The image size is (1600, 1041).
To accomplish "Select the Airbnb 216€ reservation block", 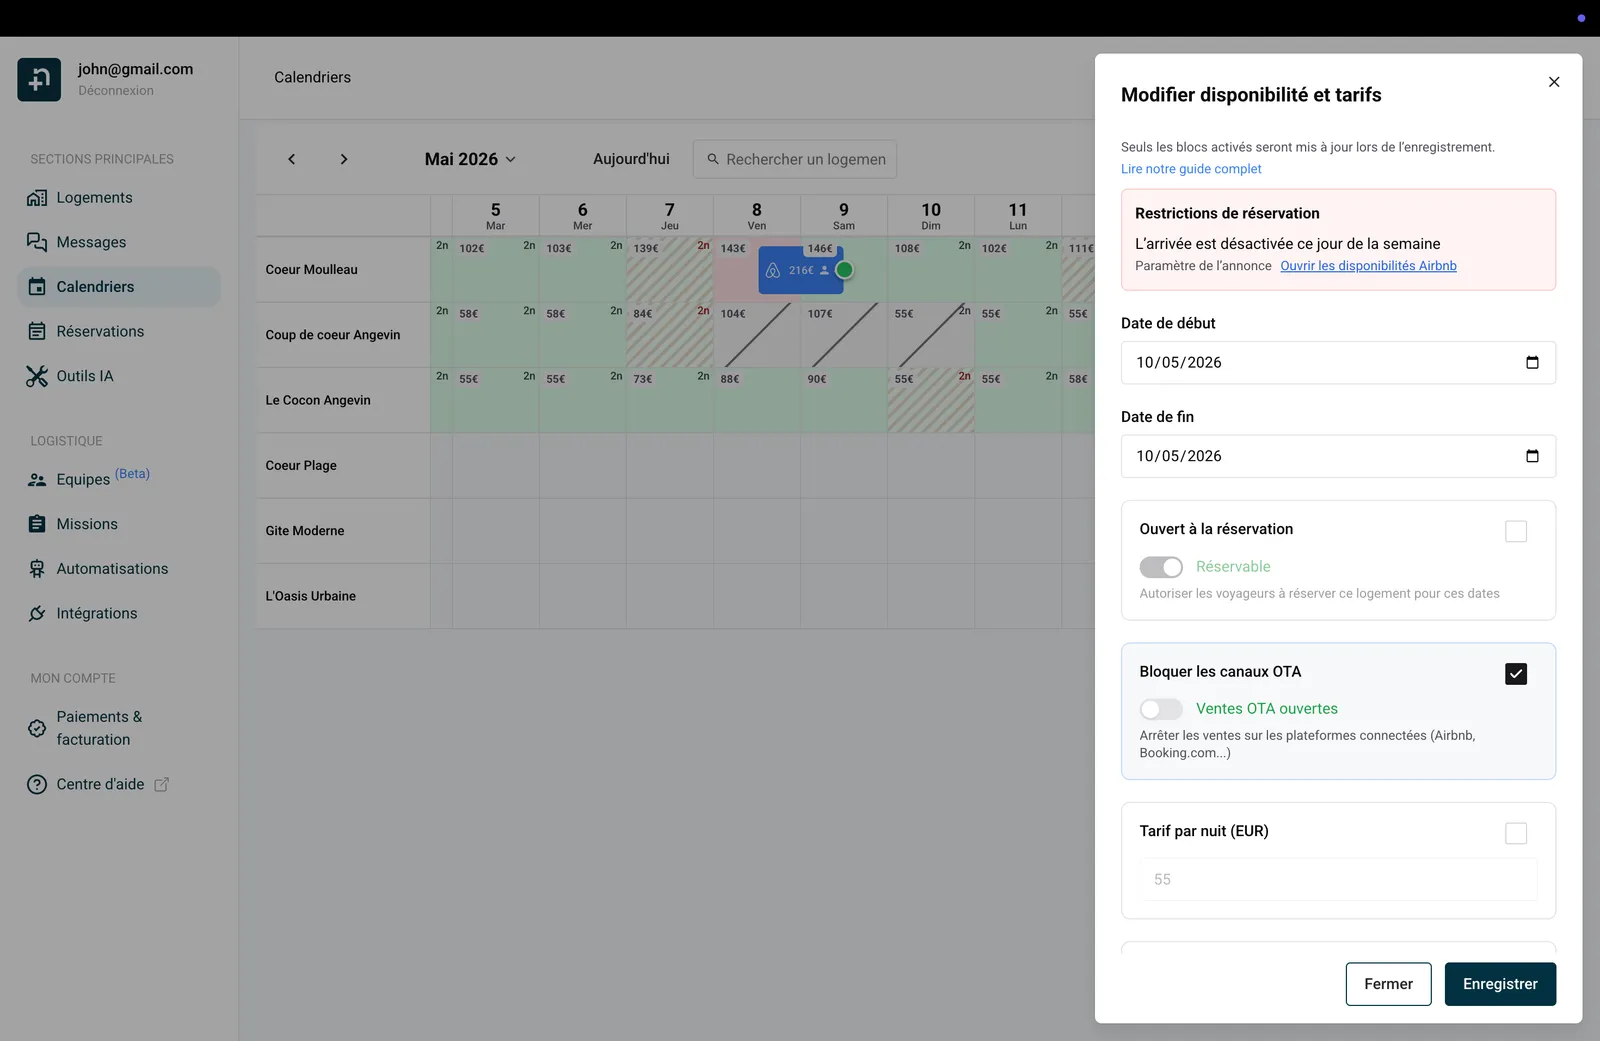I will [799, 270].
